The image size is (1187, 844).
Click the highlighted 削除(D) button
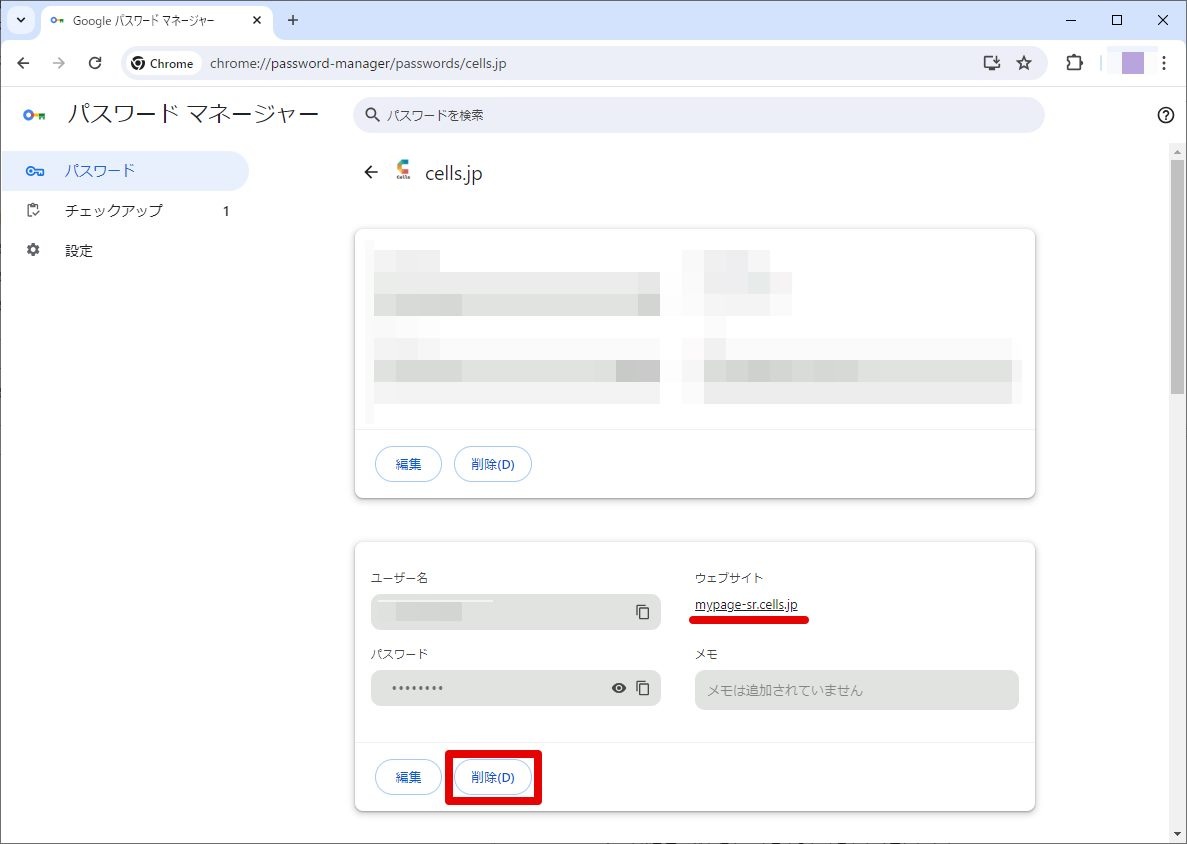point(493,777)
